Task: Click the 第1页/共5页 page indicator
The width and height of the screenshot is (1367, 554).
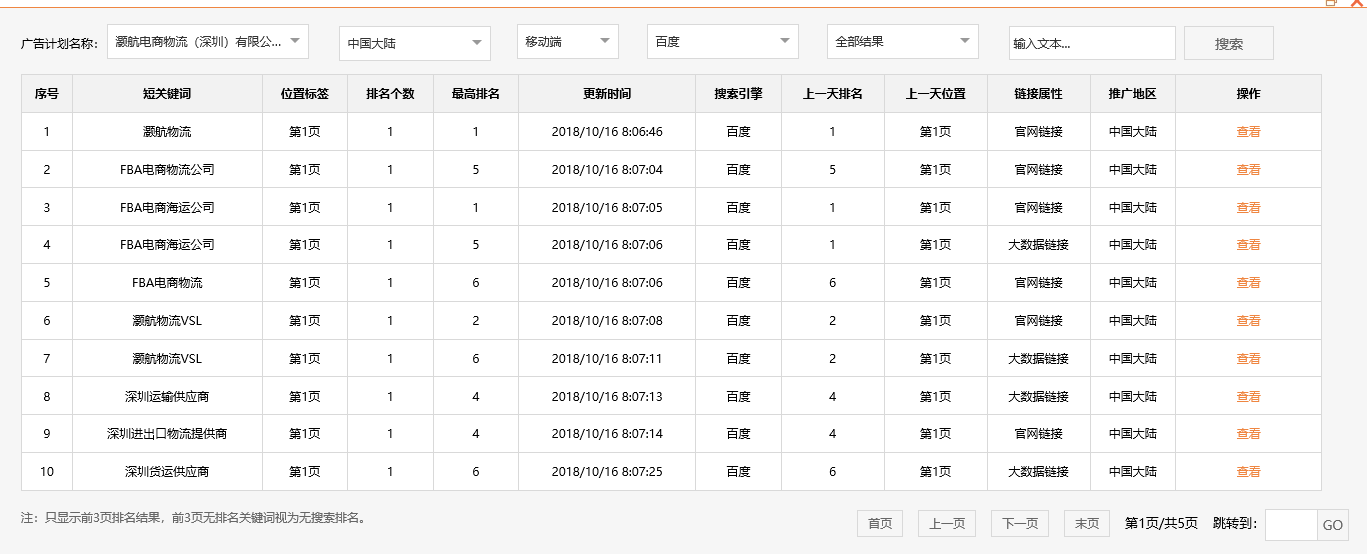Action: coord(1161,523)
